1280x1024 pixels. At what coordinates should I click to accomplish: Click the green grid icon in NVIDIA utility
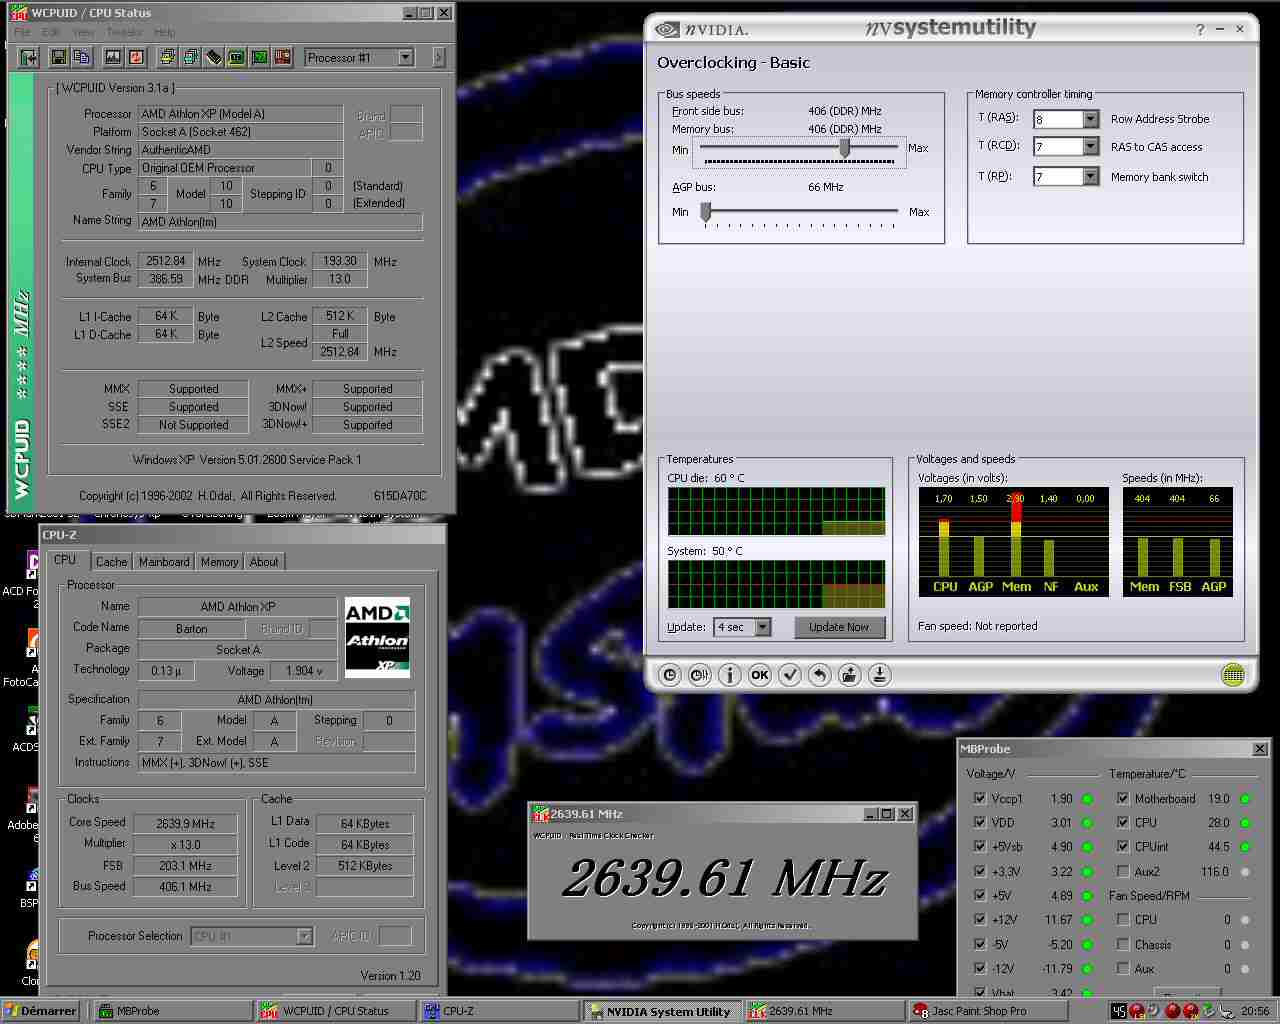1233,675
